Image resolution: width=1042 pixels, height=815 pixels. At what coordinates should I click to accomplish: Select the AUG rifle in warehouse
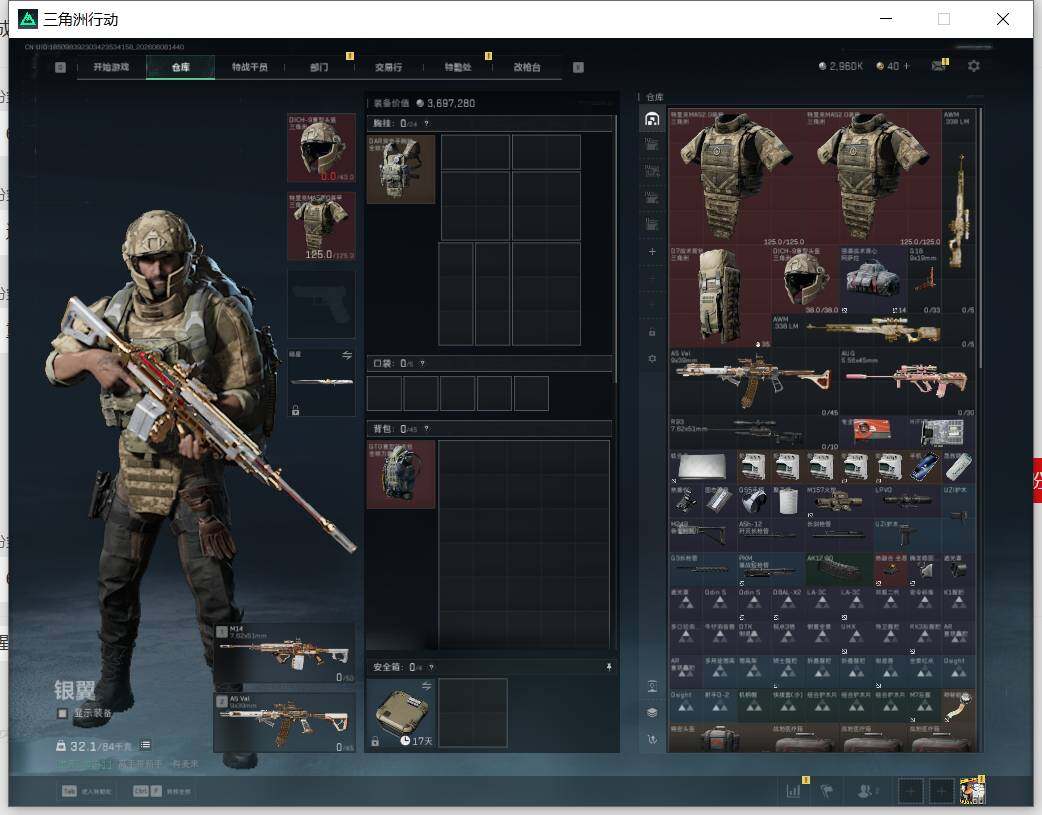tap(907, 382)
